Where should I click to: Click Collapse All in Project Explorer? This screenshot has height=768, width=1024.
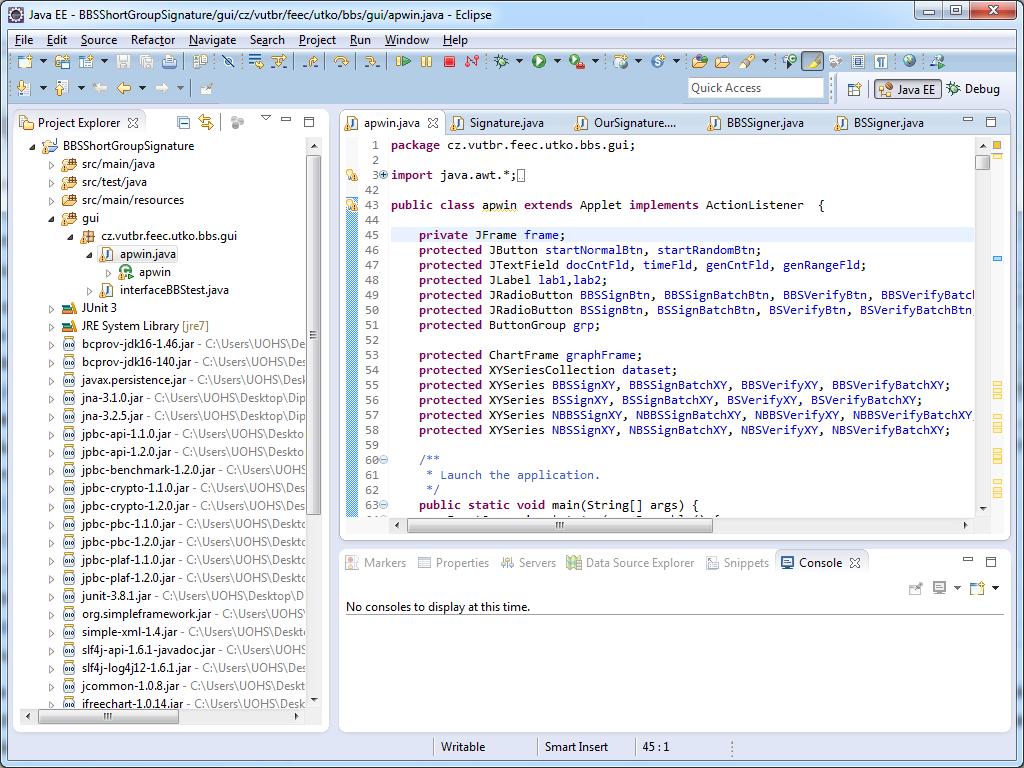184,122
